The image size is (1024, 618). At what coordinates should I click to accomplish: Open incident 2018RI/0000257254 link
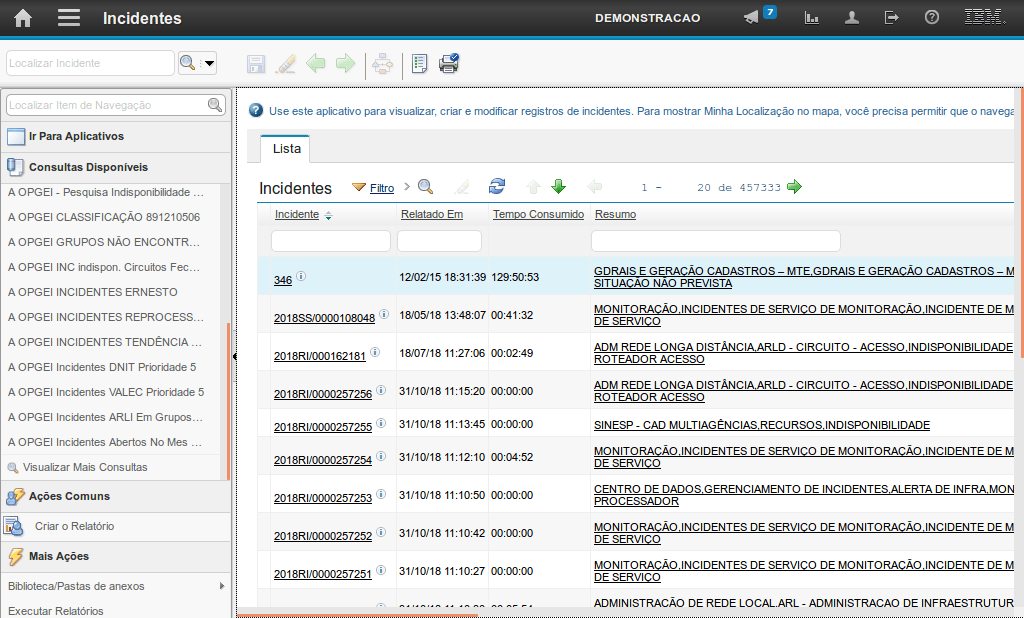(323, 460)
